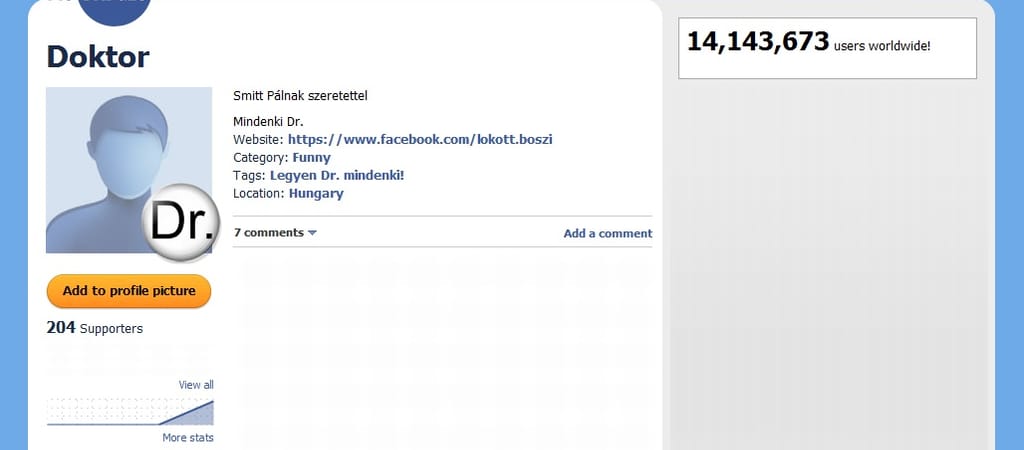The height and width of the screenshot is (450, 1024).
Task: Click the supporters growth chart
Action: click(x=130, y=412)
